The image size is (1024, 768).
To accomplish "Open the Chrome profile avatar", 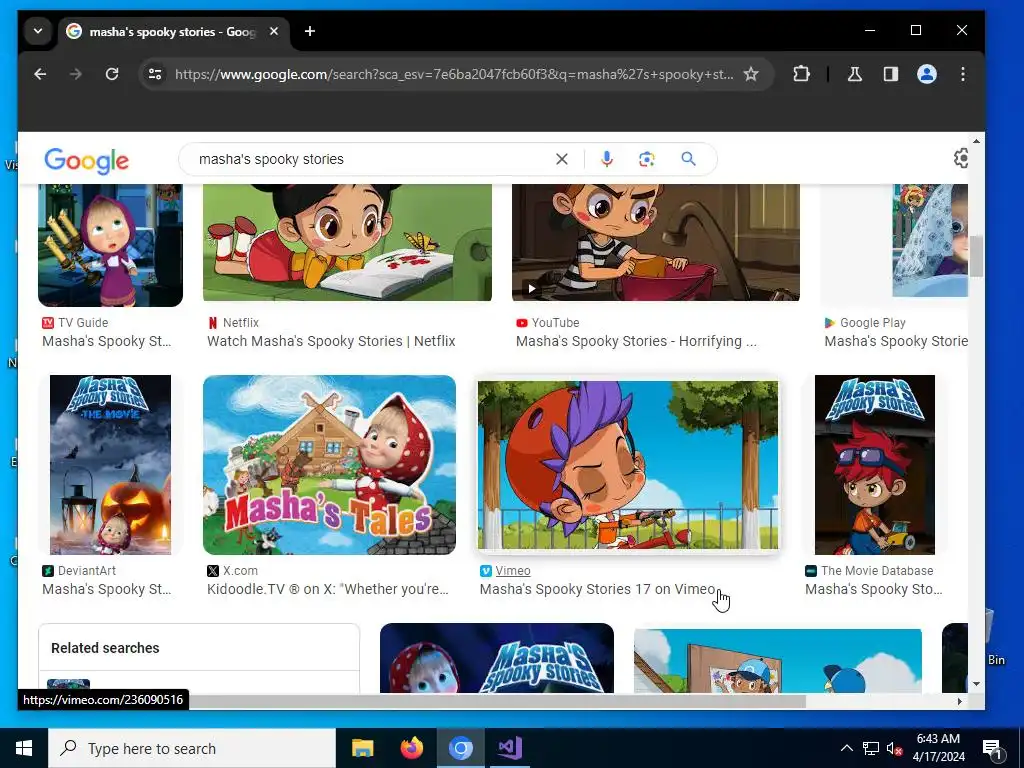I will 927,74.
